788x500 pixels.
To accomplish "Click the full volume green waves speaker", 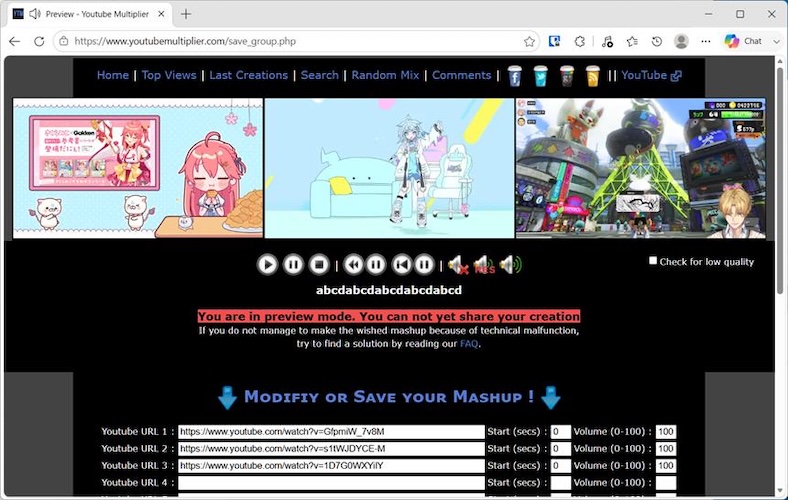I will pos(511,265).
